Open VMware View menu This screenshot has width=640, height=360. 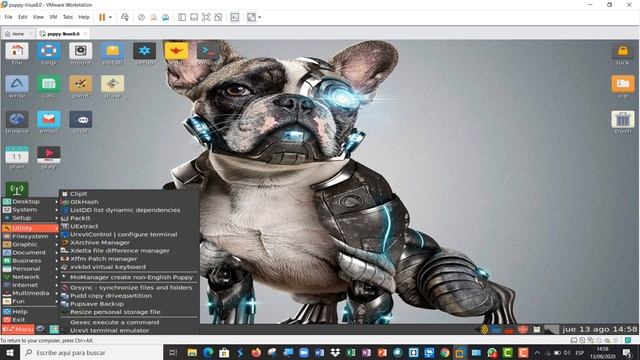pyautogui.click(x=38, y=17)
